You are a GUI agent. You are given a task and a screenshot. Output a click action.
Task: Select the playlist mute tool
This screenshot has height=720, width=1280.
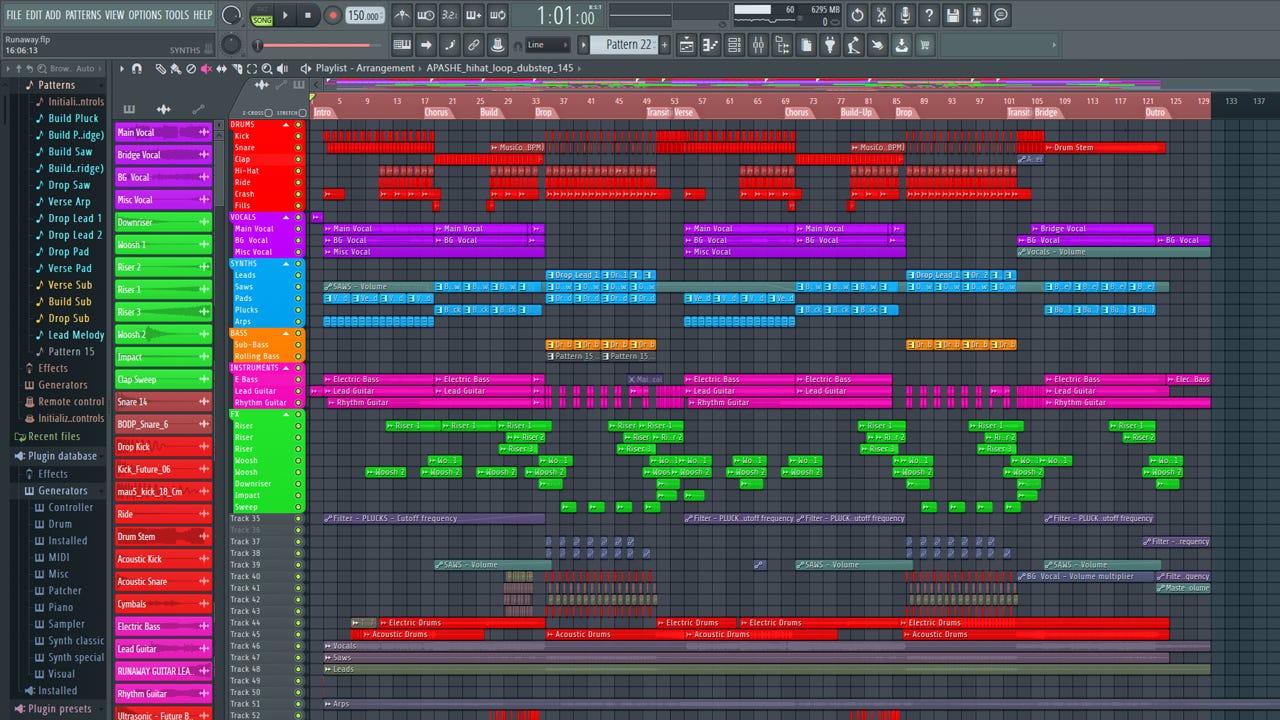206,69
